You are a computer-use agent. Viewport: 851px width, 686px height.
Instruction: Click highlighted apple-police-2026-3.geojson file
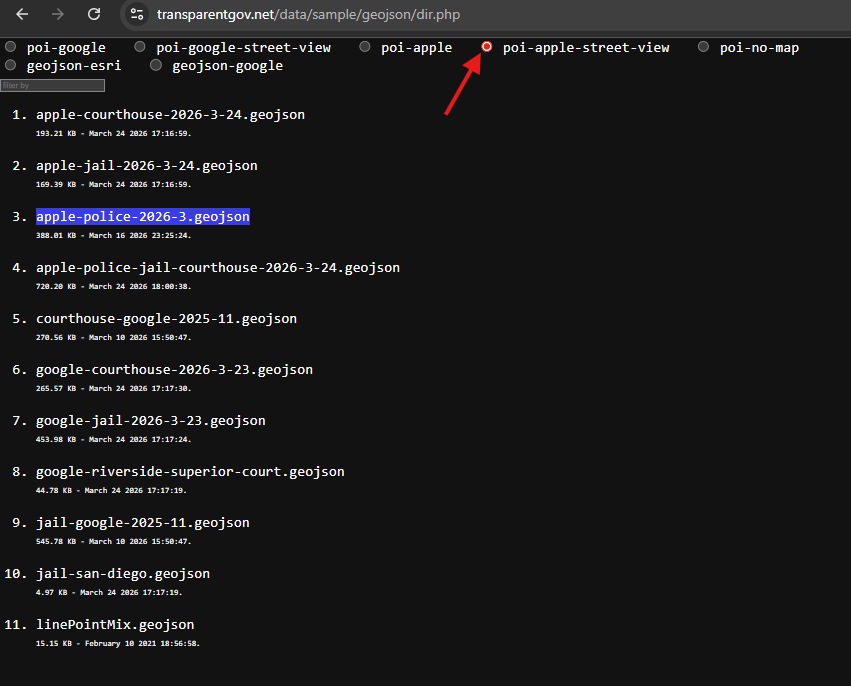142,217
